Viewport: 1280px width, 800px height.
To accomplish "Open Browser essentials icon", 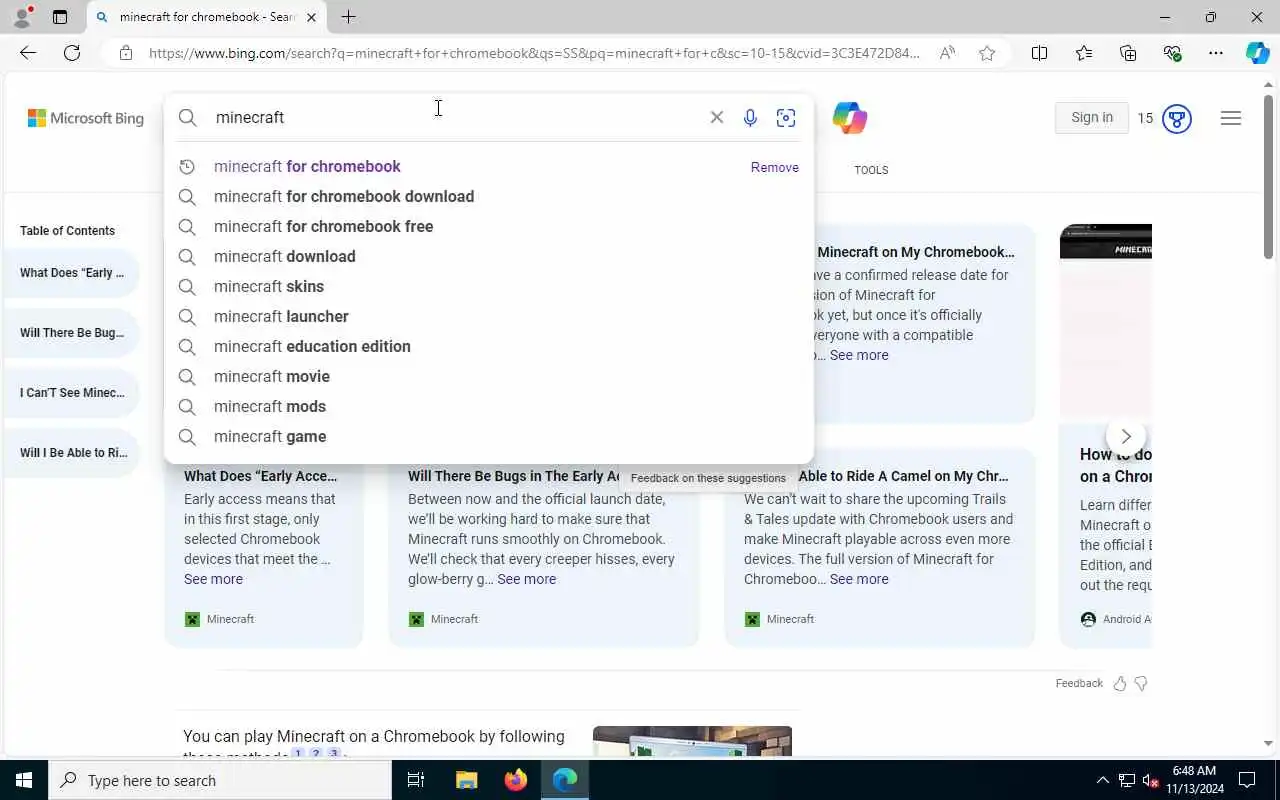I will click(x=1172, y=53).
